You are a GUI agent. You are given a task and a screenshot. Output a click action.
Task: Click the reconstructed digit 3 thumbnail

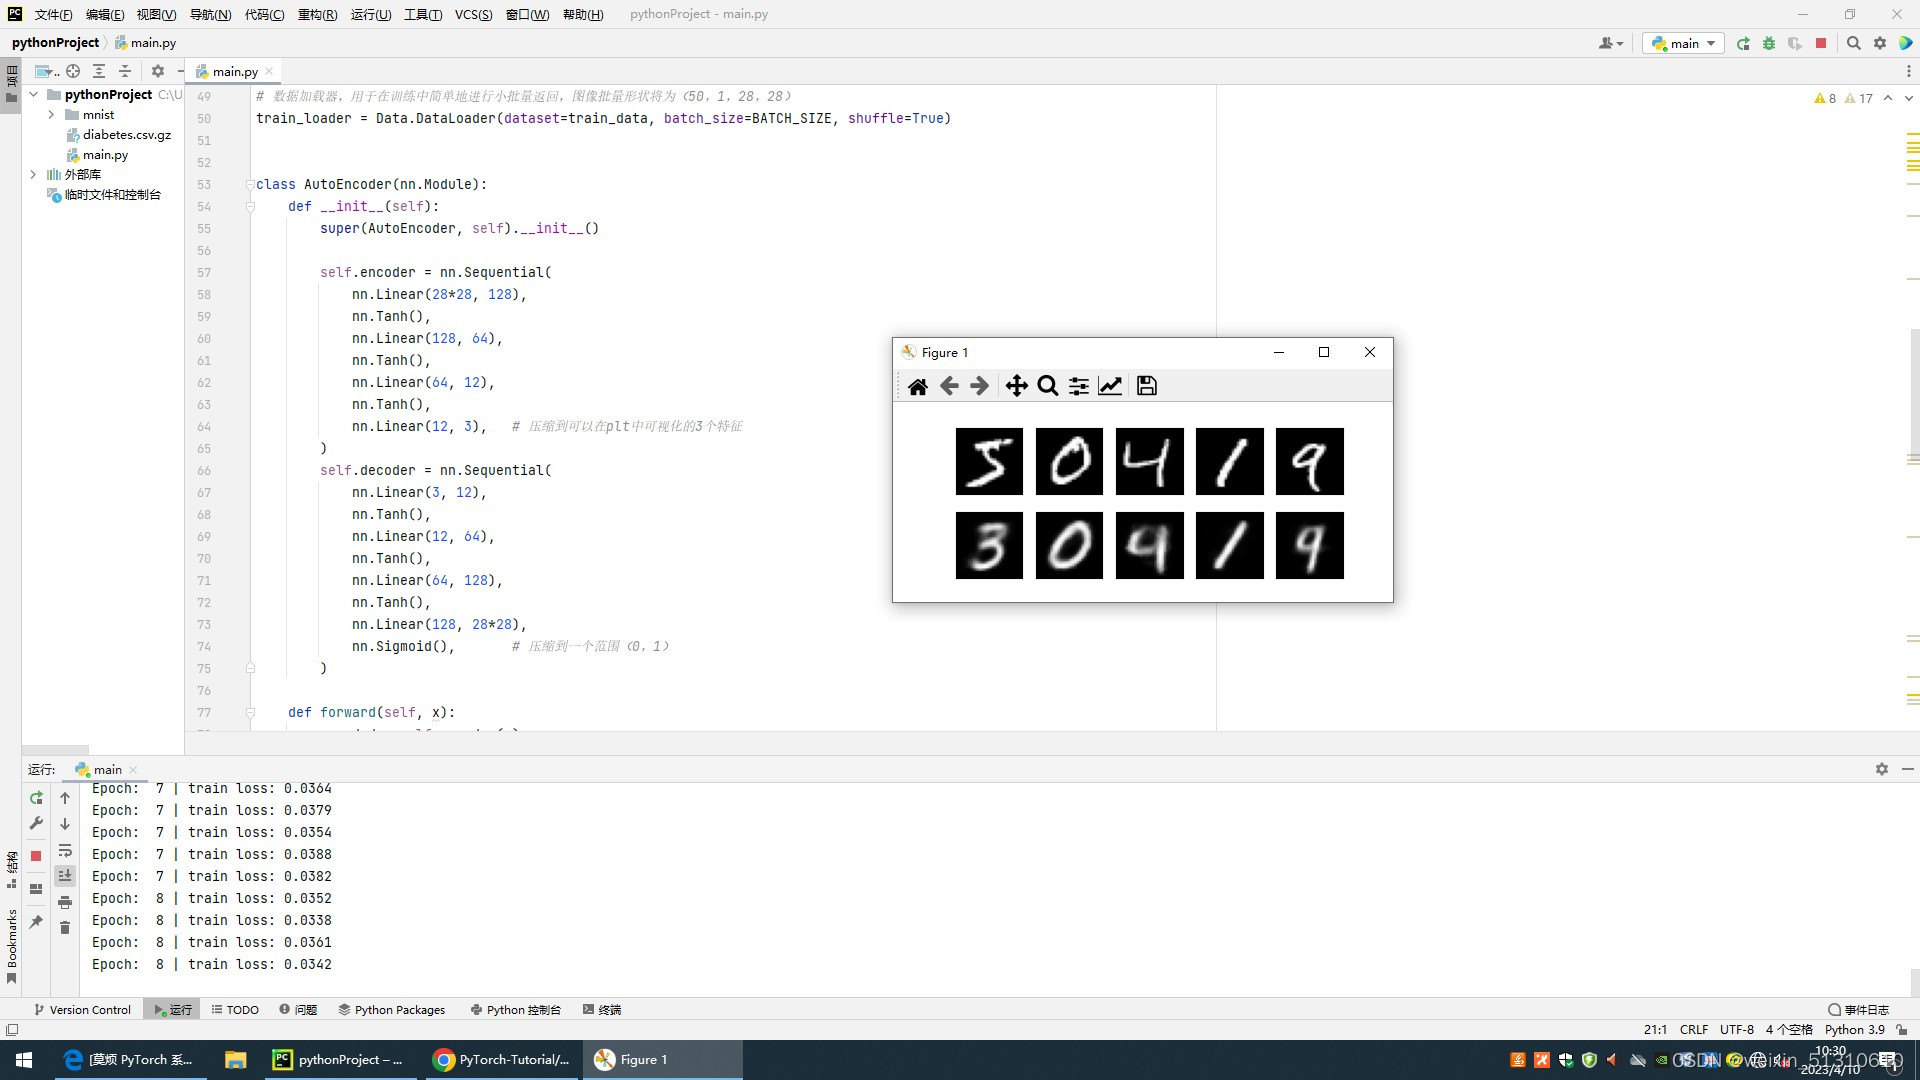989,546
